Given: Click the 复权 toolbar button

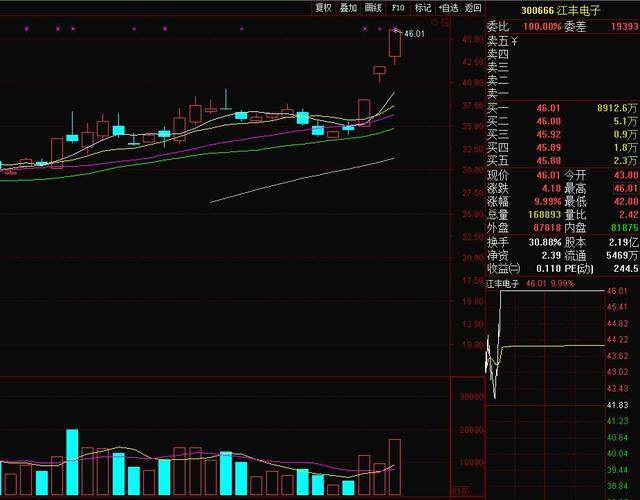Looking at the screenshot, I should (324, 7).
